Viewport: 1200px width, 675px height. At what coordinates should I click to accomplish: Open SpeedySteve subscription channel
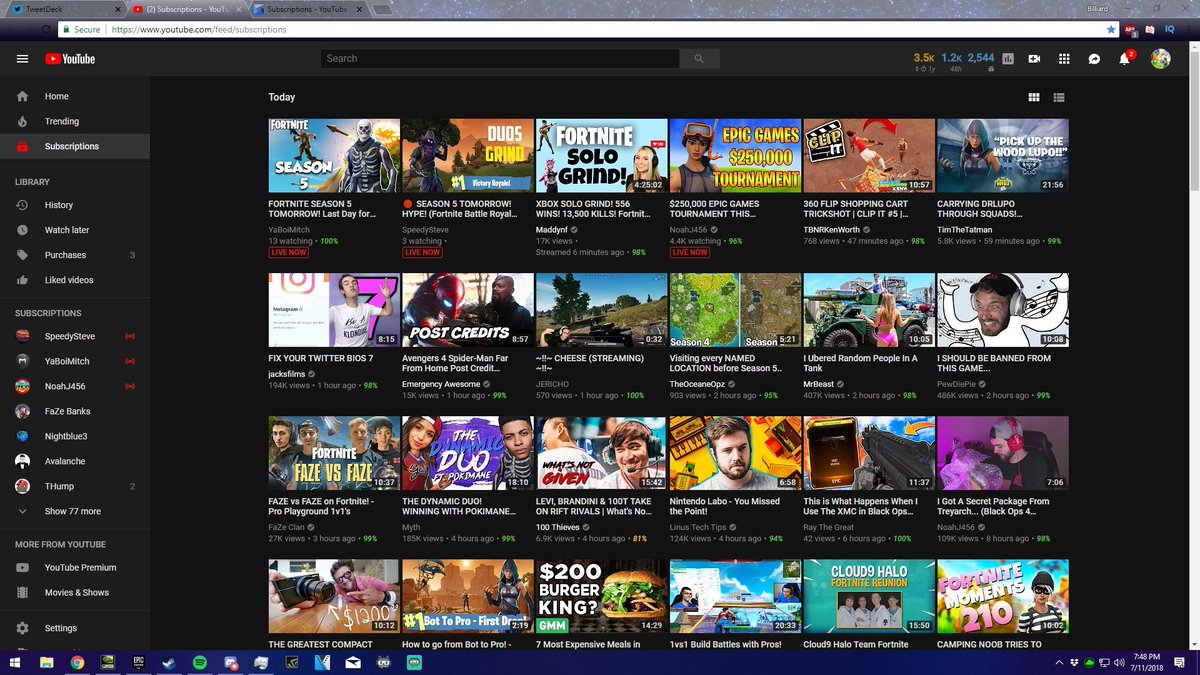click(x=75, y=336)
